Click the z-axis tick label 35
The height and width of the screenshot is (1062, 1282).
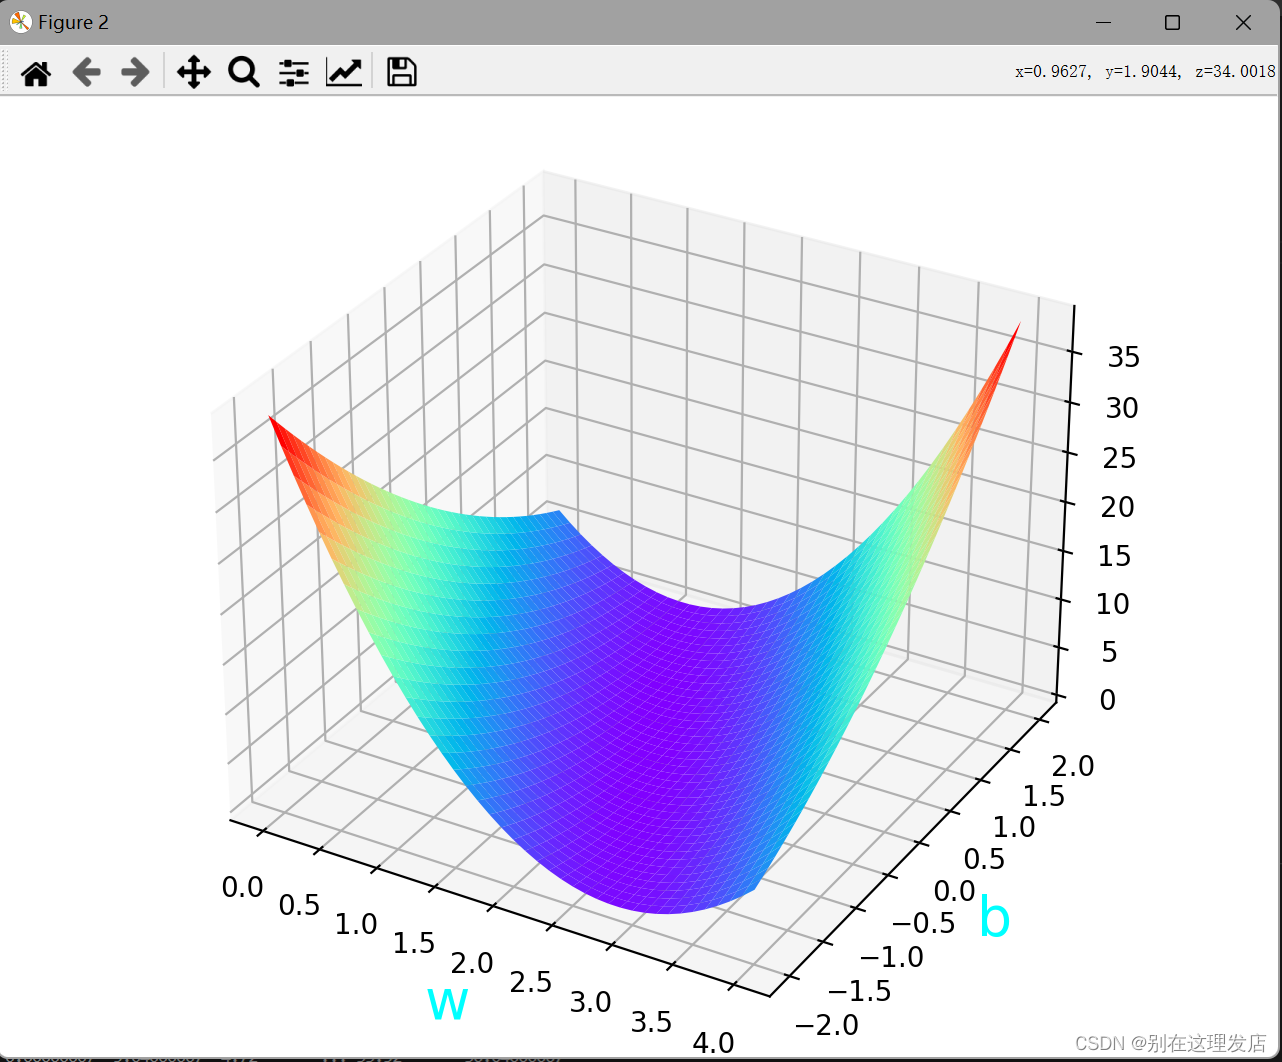(x=1122, y=356)
